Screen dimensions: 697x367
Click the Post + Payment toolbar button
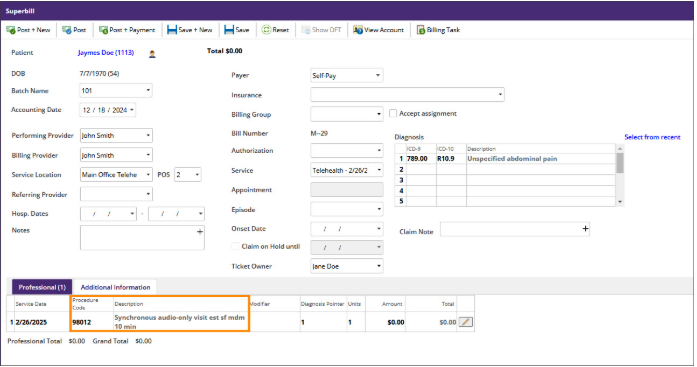(127, 30)
